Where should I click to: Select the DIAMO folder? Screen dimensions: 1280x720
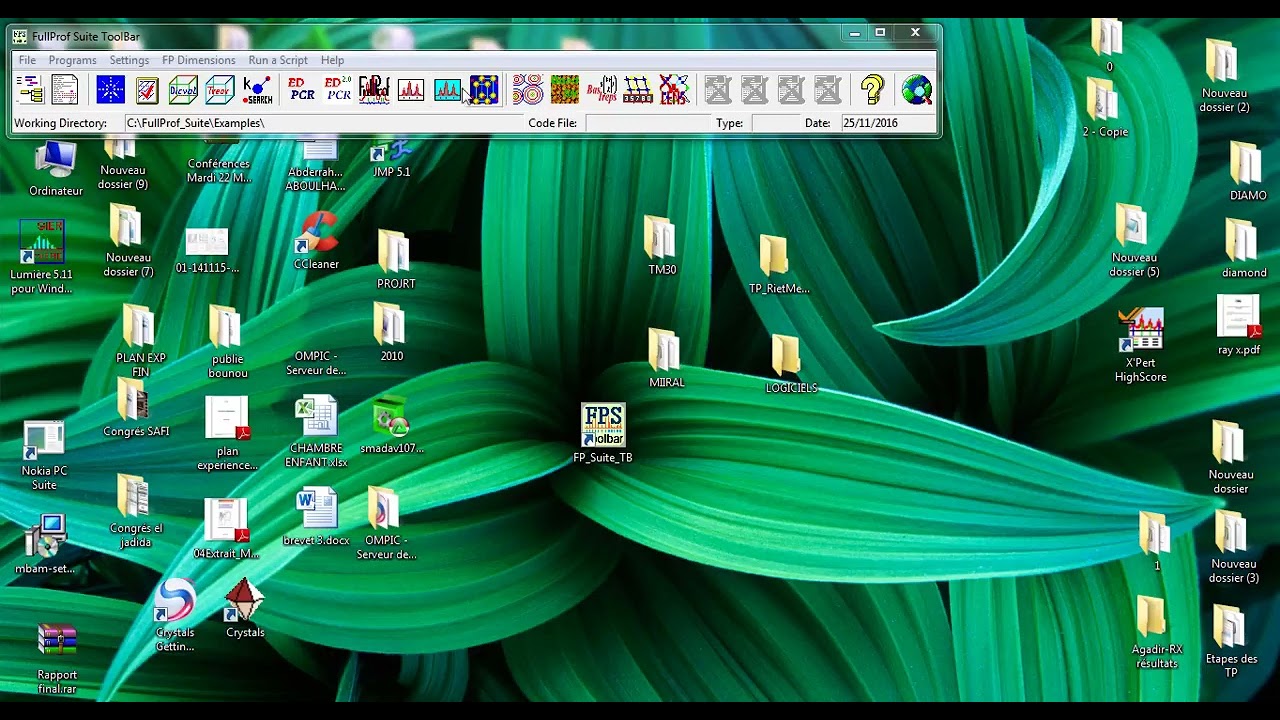tap(1247, 171)
